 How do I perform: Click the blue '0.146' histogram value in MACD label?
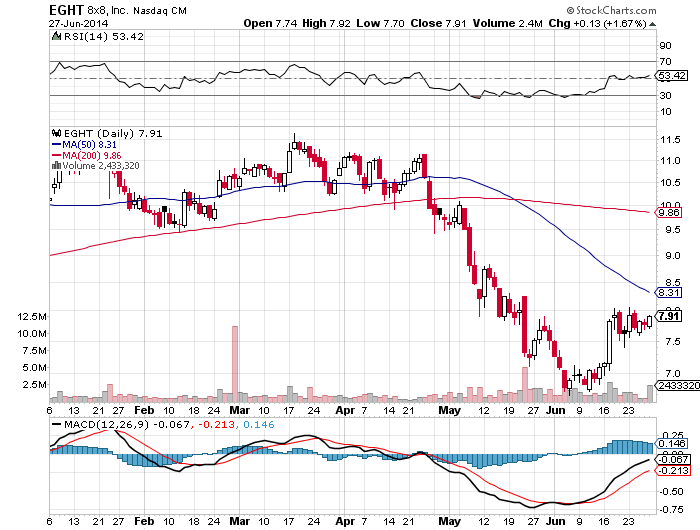click(x=259, y=425)
